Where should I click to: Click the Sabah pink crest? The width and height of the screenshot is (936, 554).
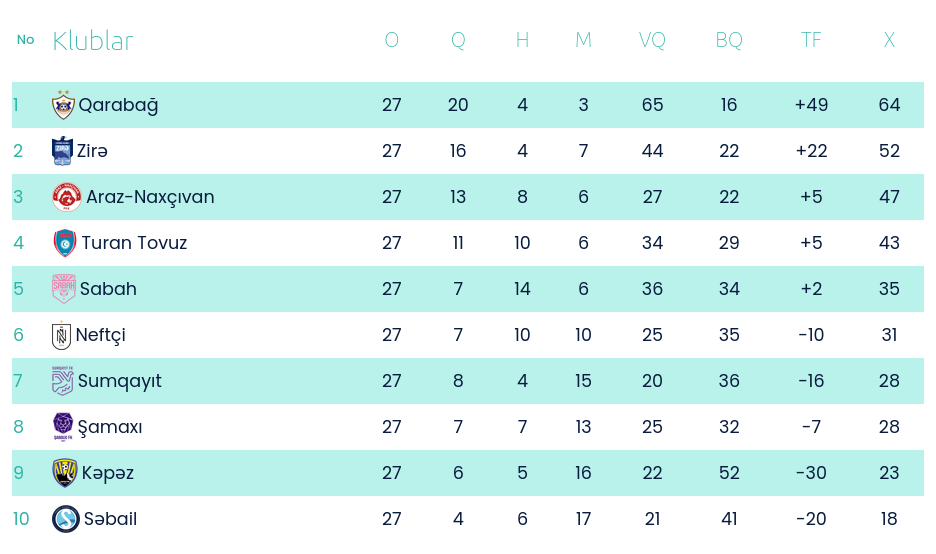click(x=64, y=289)
